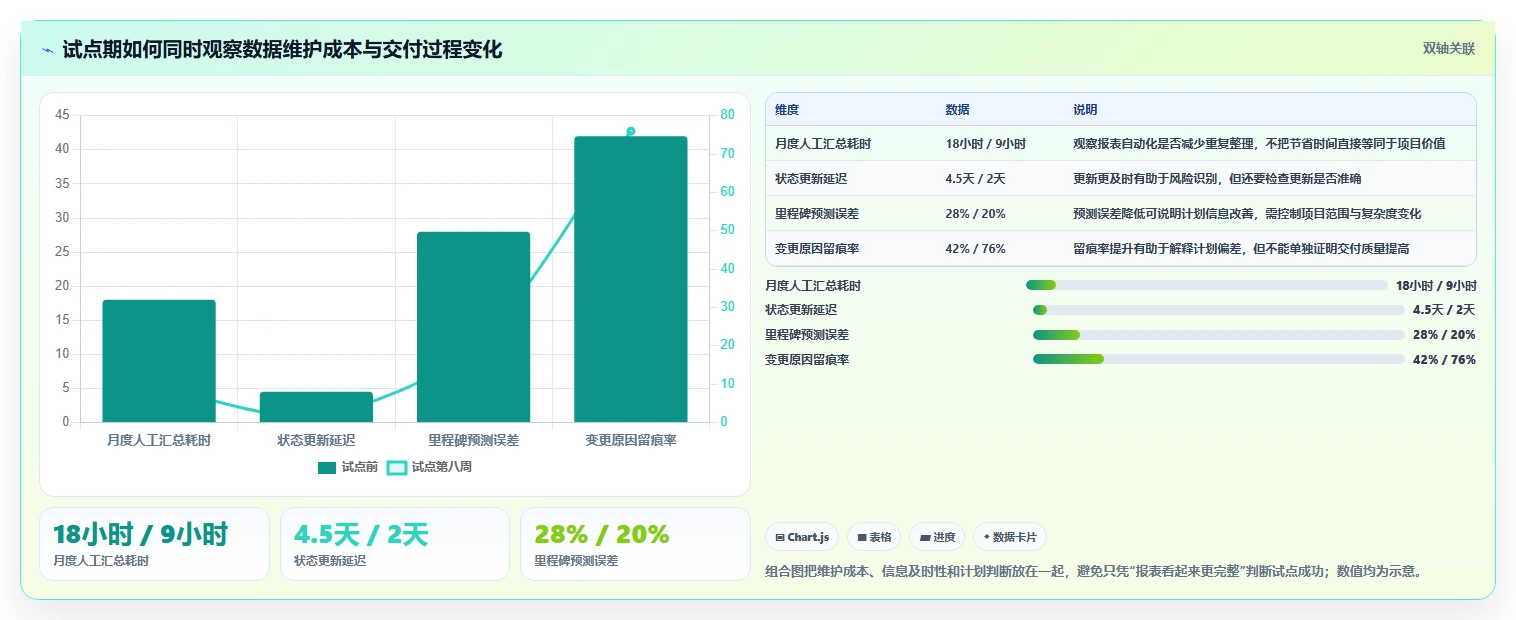The width and height of the screenshot is (1516, 620).
Task: Click footnote text starting 组合图把维护成本
Action: tap(1093, 572)
